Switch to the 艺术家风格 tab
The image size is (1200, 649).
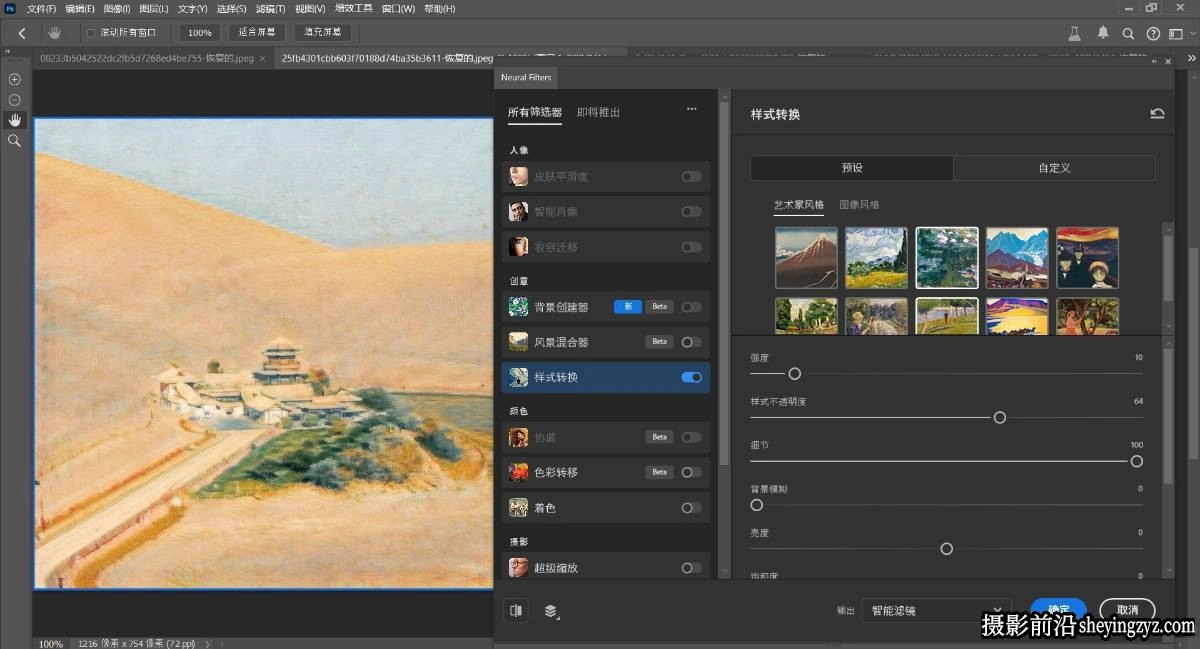pyautogui.click(x=799, y=205)
